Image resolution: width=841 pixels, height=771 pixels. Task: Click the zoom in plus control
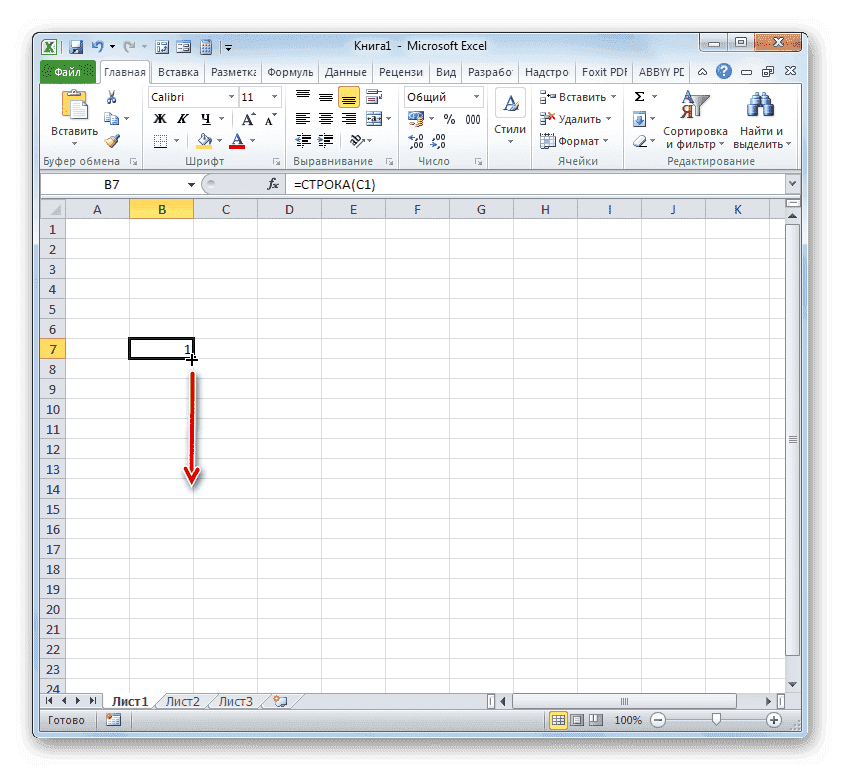774,719
